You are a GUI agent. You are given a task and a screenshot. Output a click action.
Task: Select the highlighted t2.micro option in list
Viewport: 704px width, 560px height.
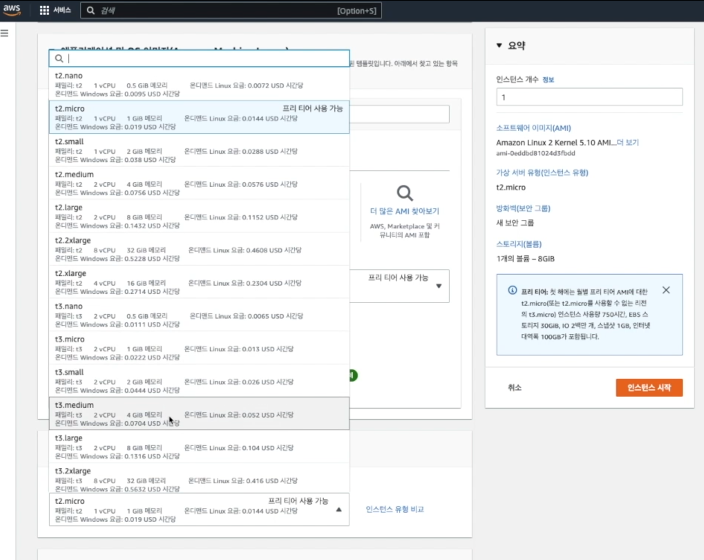[x=199, y=117]
